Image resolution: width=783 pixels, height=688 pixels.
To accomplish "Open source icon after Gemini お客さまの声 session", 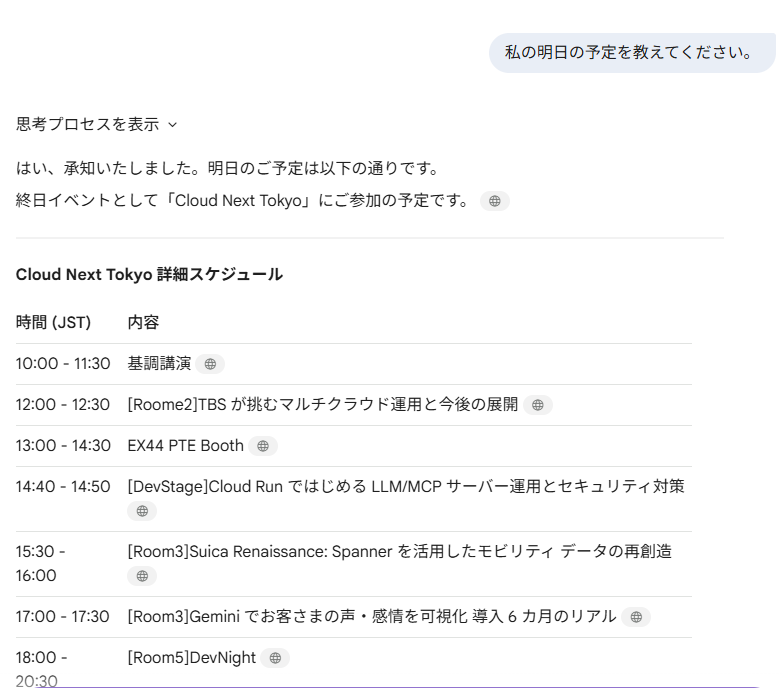I will 635,617.
